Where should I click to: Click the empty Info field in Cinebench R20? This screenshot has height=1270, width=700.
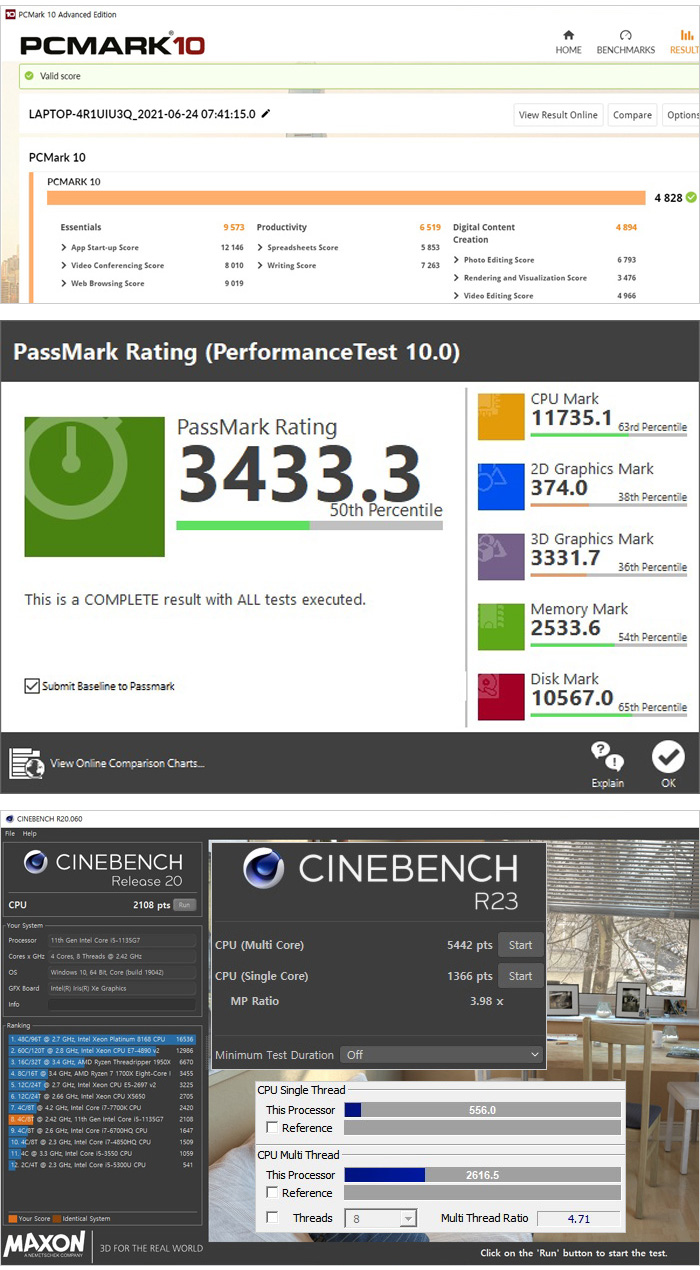(121, 1004)
